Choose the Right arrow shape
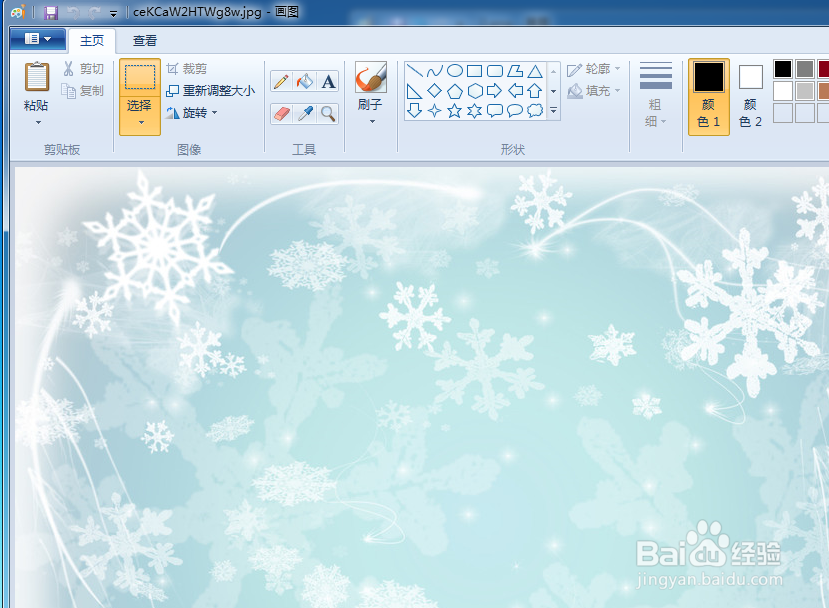This screenshot has width=829, height=608. [495, 91]
